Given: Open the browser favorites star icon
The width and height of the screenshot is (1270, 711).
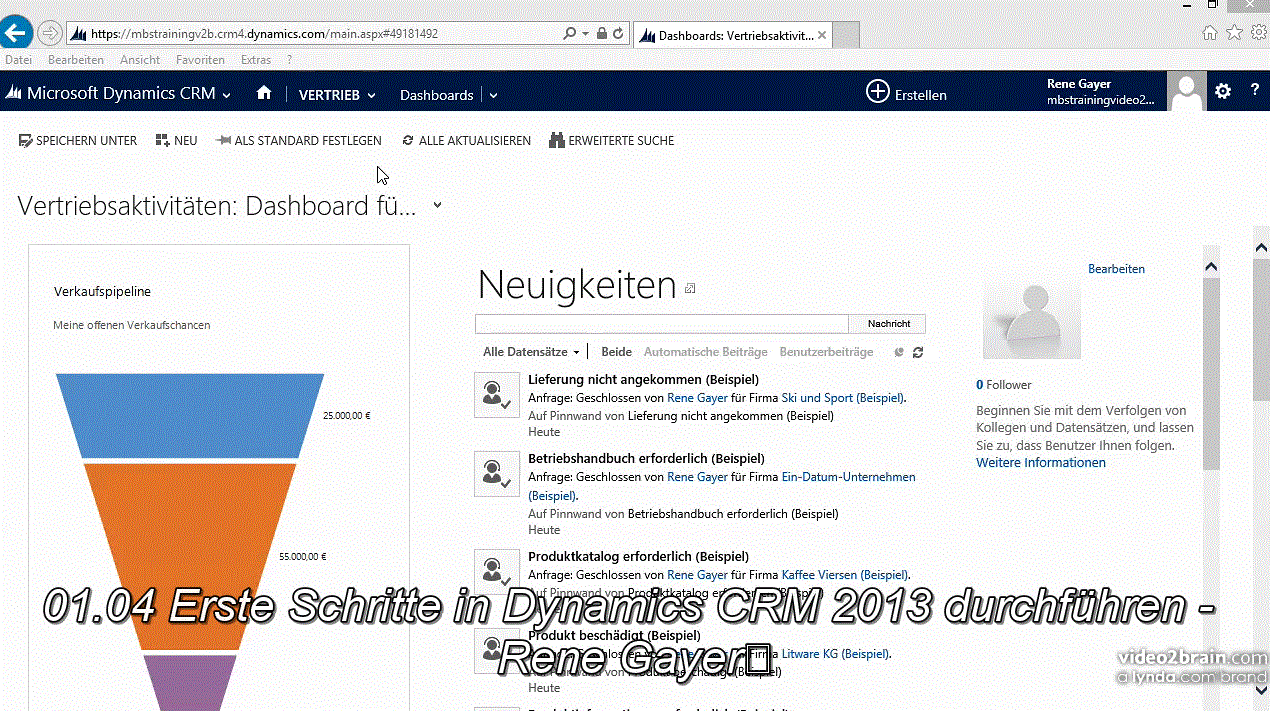Looking at the screenshot, I should click(1234, 33).
